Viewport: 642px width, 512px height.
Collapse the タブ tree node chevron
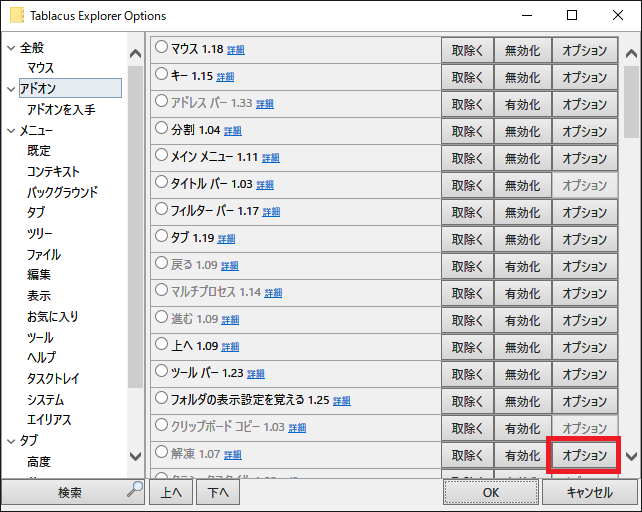click(x=11, y=441)
